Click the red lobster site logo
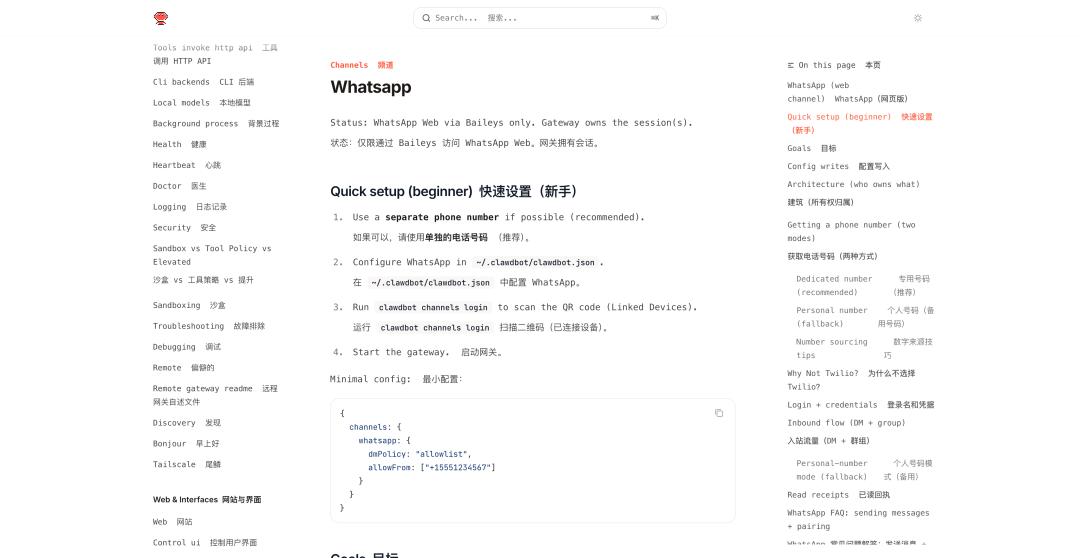 pos(160,18)
